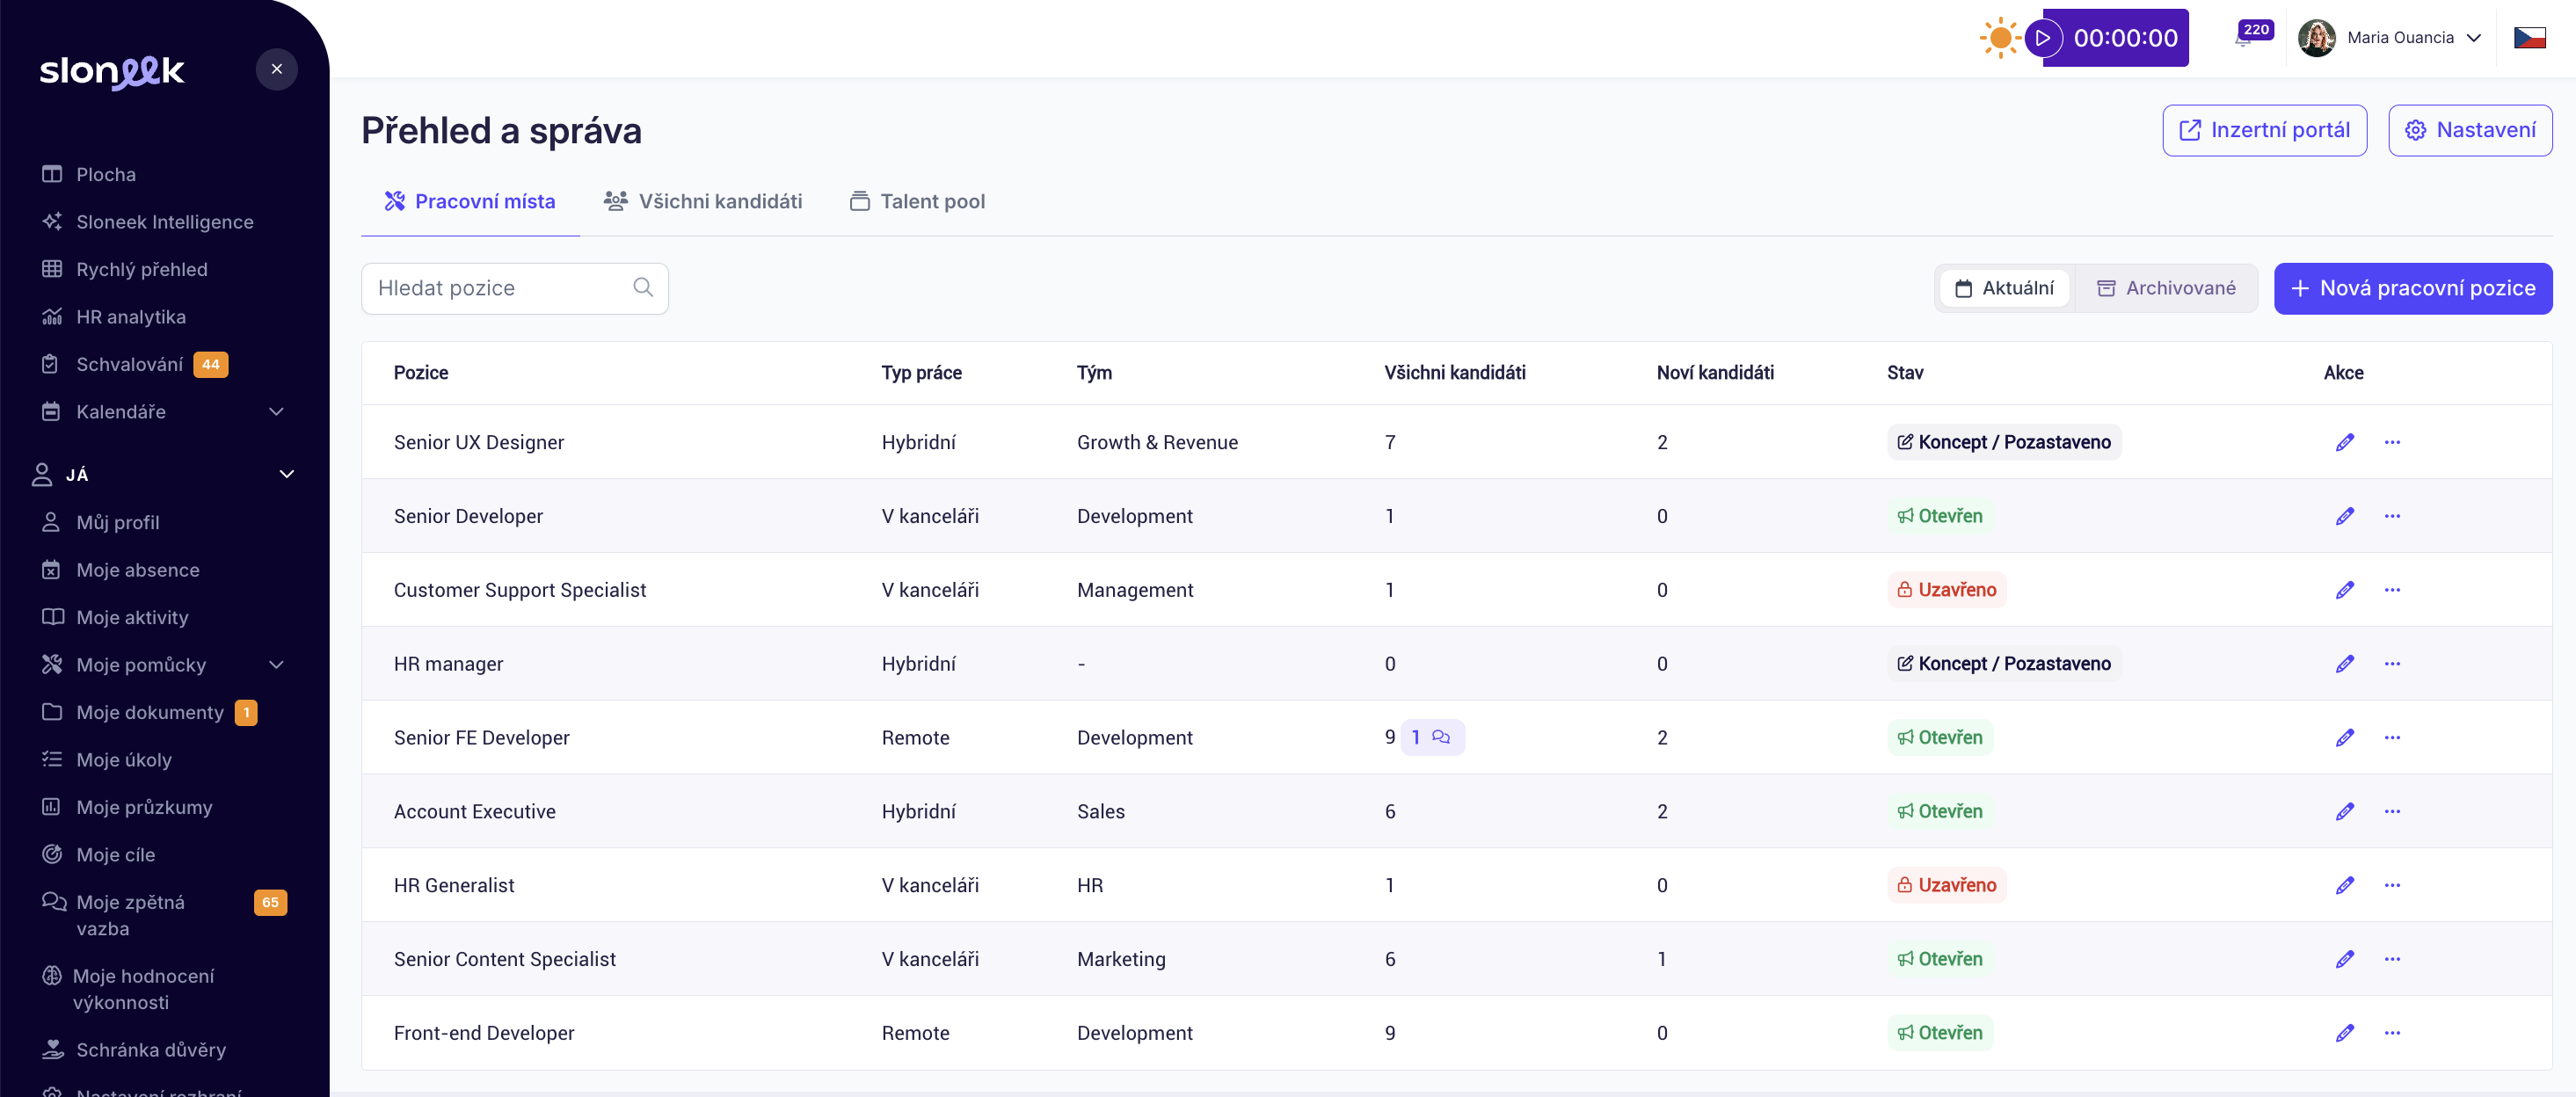The height and width of the screenshot is (1097, 2576).
Task: Open comments badge on Senior FE Developer
Action: [1431, 737]
